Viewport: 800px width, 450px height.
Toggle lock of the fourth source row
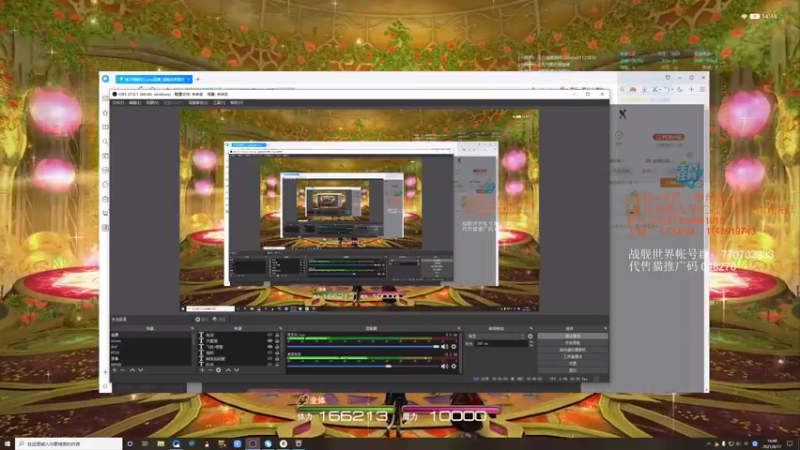pyautogui.click(x=277, y=353)
